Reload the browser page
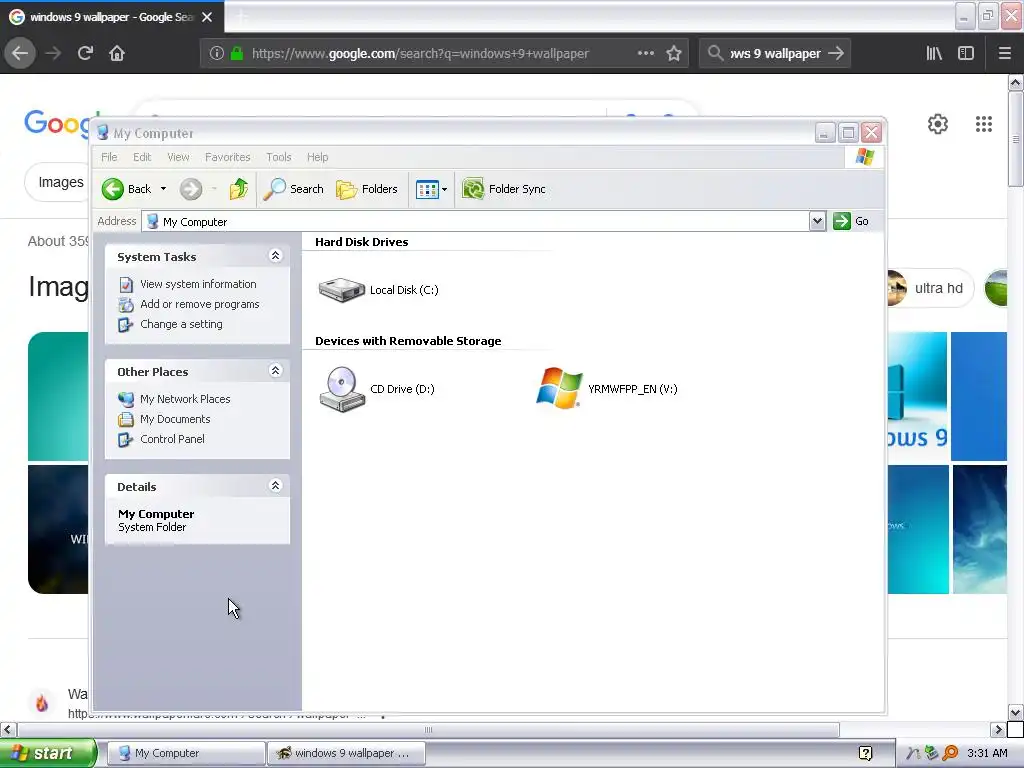1024x768 pixels. pyautogui.click(x=85, y=53)
